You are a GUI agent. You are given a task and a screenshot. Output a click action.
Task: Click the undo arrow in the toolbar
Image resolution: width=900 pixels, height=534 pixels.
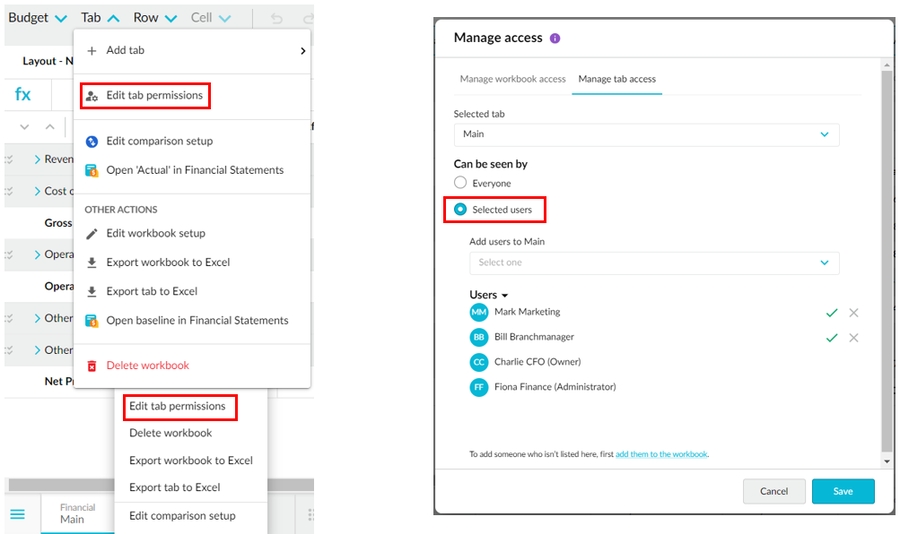(277, 18)
